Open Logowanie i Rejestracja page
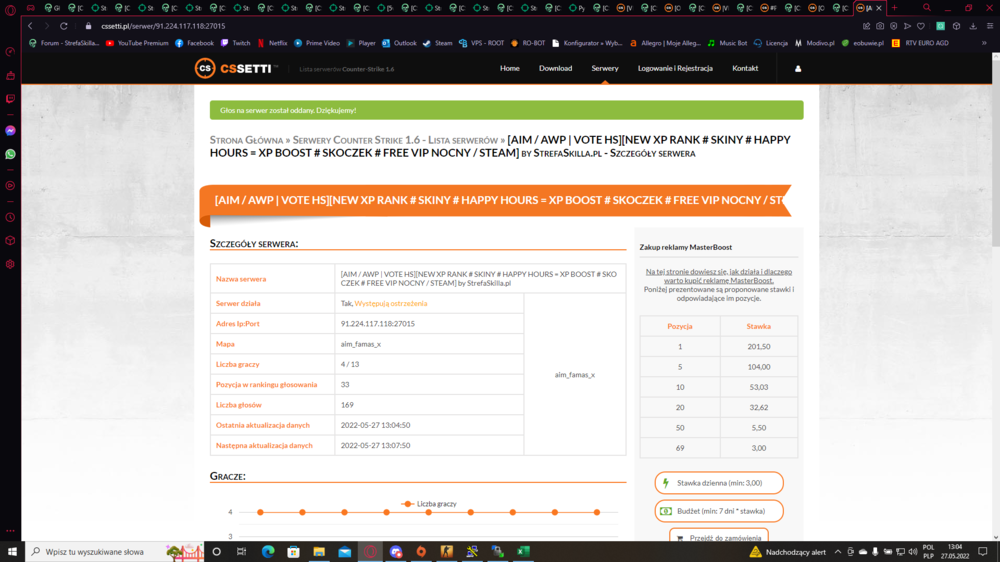1000x562 pixels. pos(675,68)
